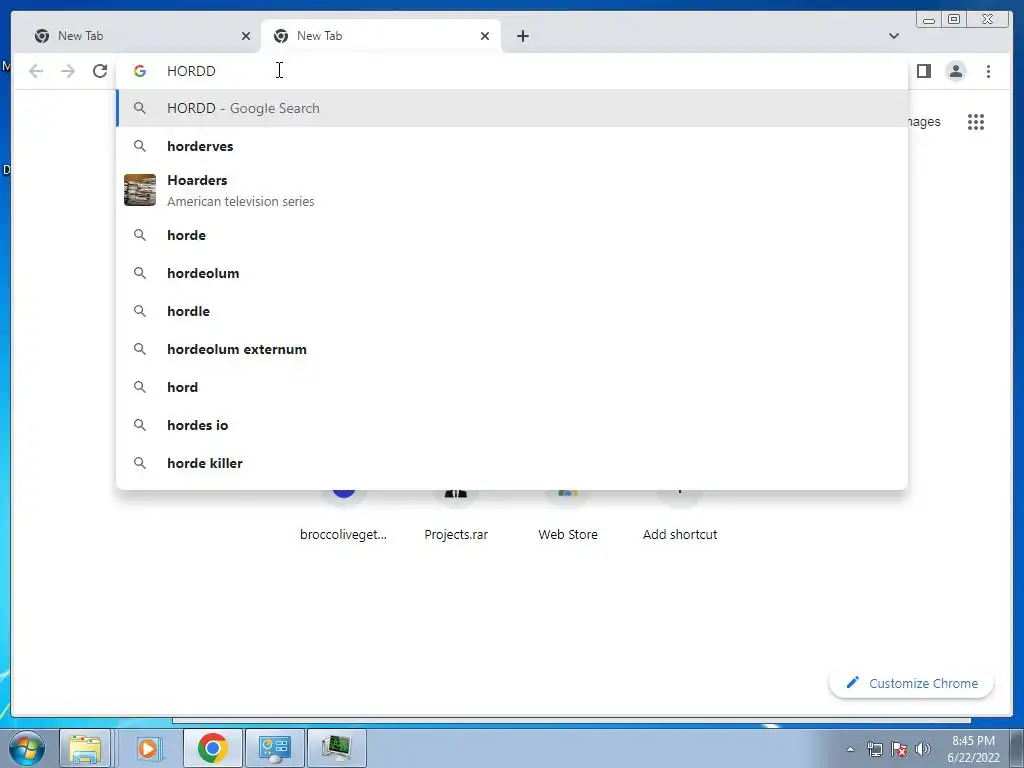Close the first New Tab
Image resolution: width=1024 pixels, height=768 pixels.
[x=246, y=36]
